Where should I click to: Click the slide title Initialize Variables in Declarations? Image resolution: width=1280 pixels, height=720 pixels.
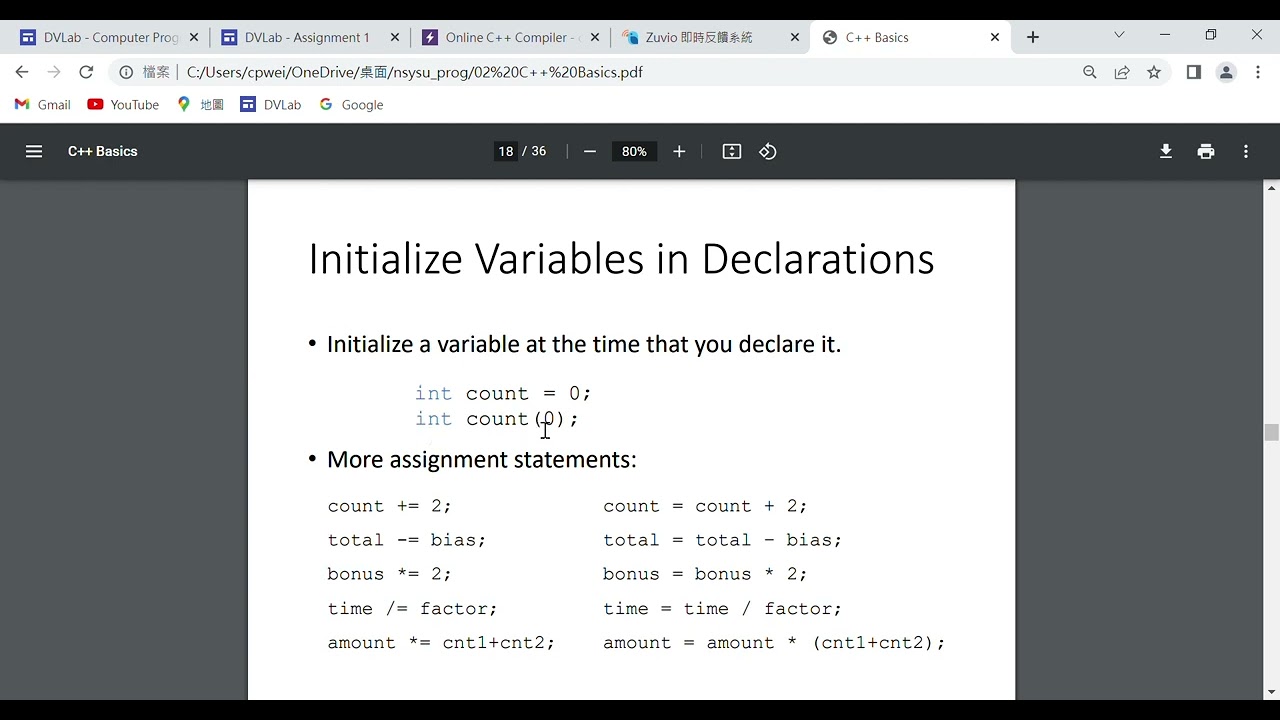[621, 259]
